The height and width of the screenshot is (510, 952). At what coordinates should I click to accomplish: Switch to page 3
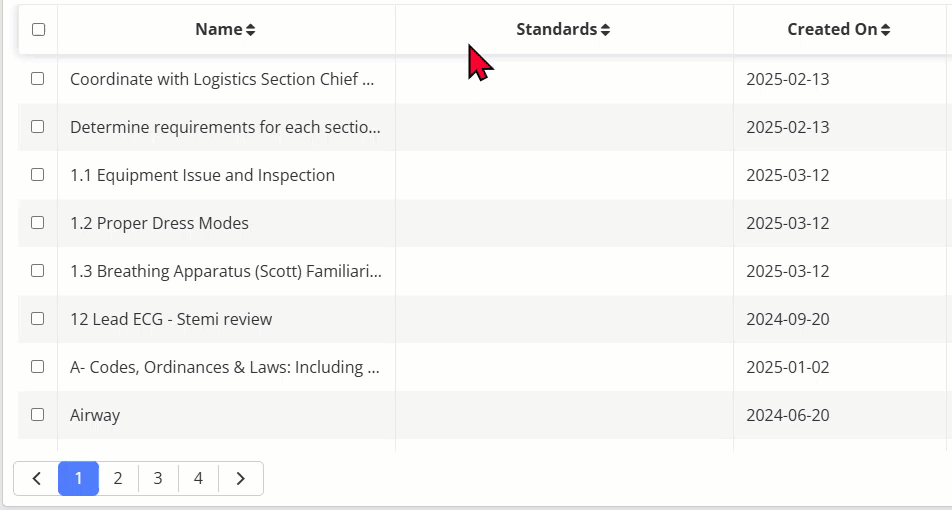[x=158, y=478]
